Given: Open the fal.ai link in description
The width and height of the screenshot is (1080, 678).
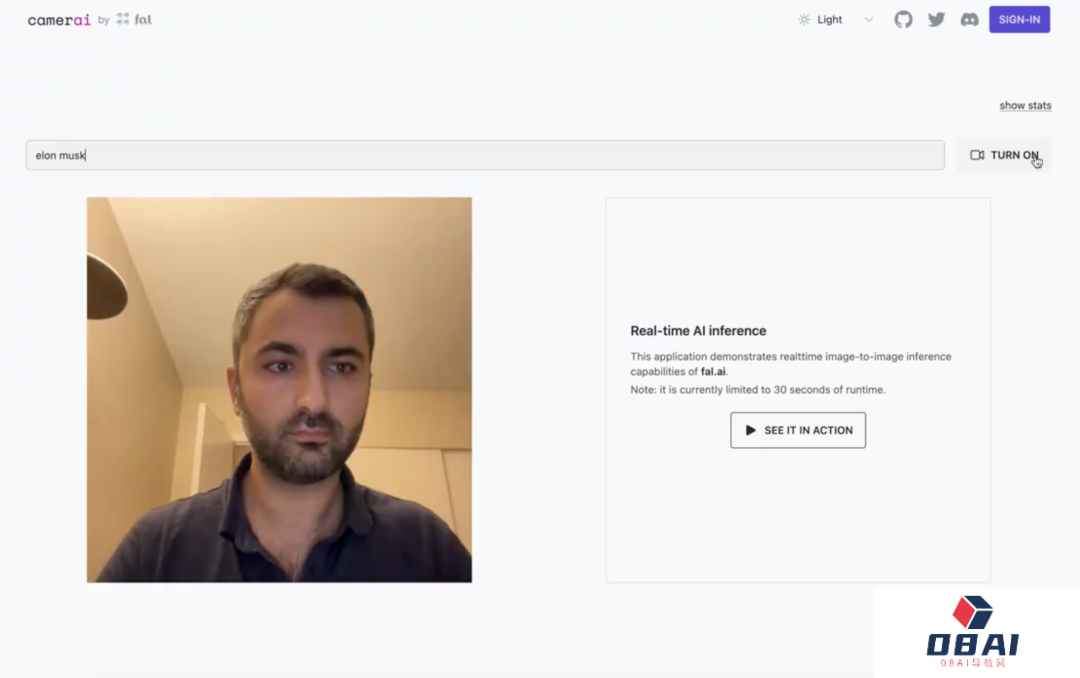Looking at the screenshot, I should coord(713,371).
